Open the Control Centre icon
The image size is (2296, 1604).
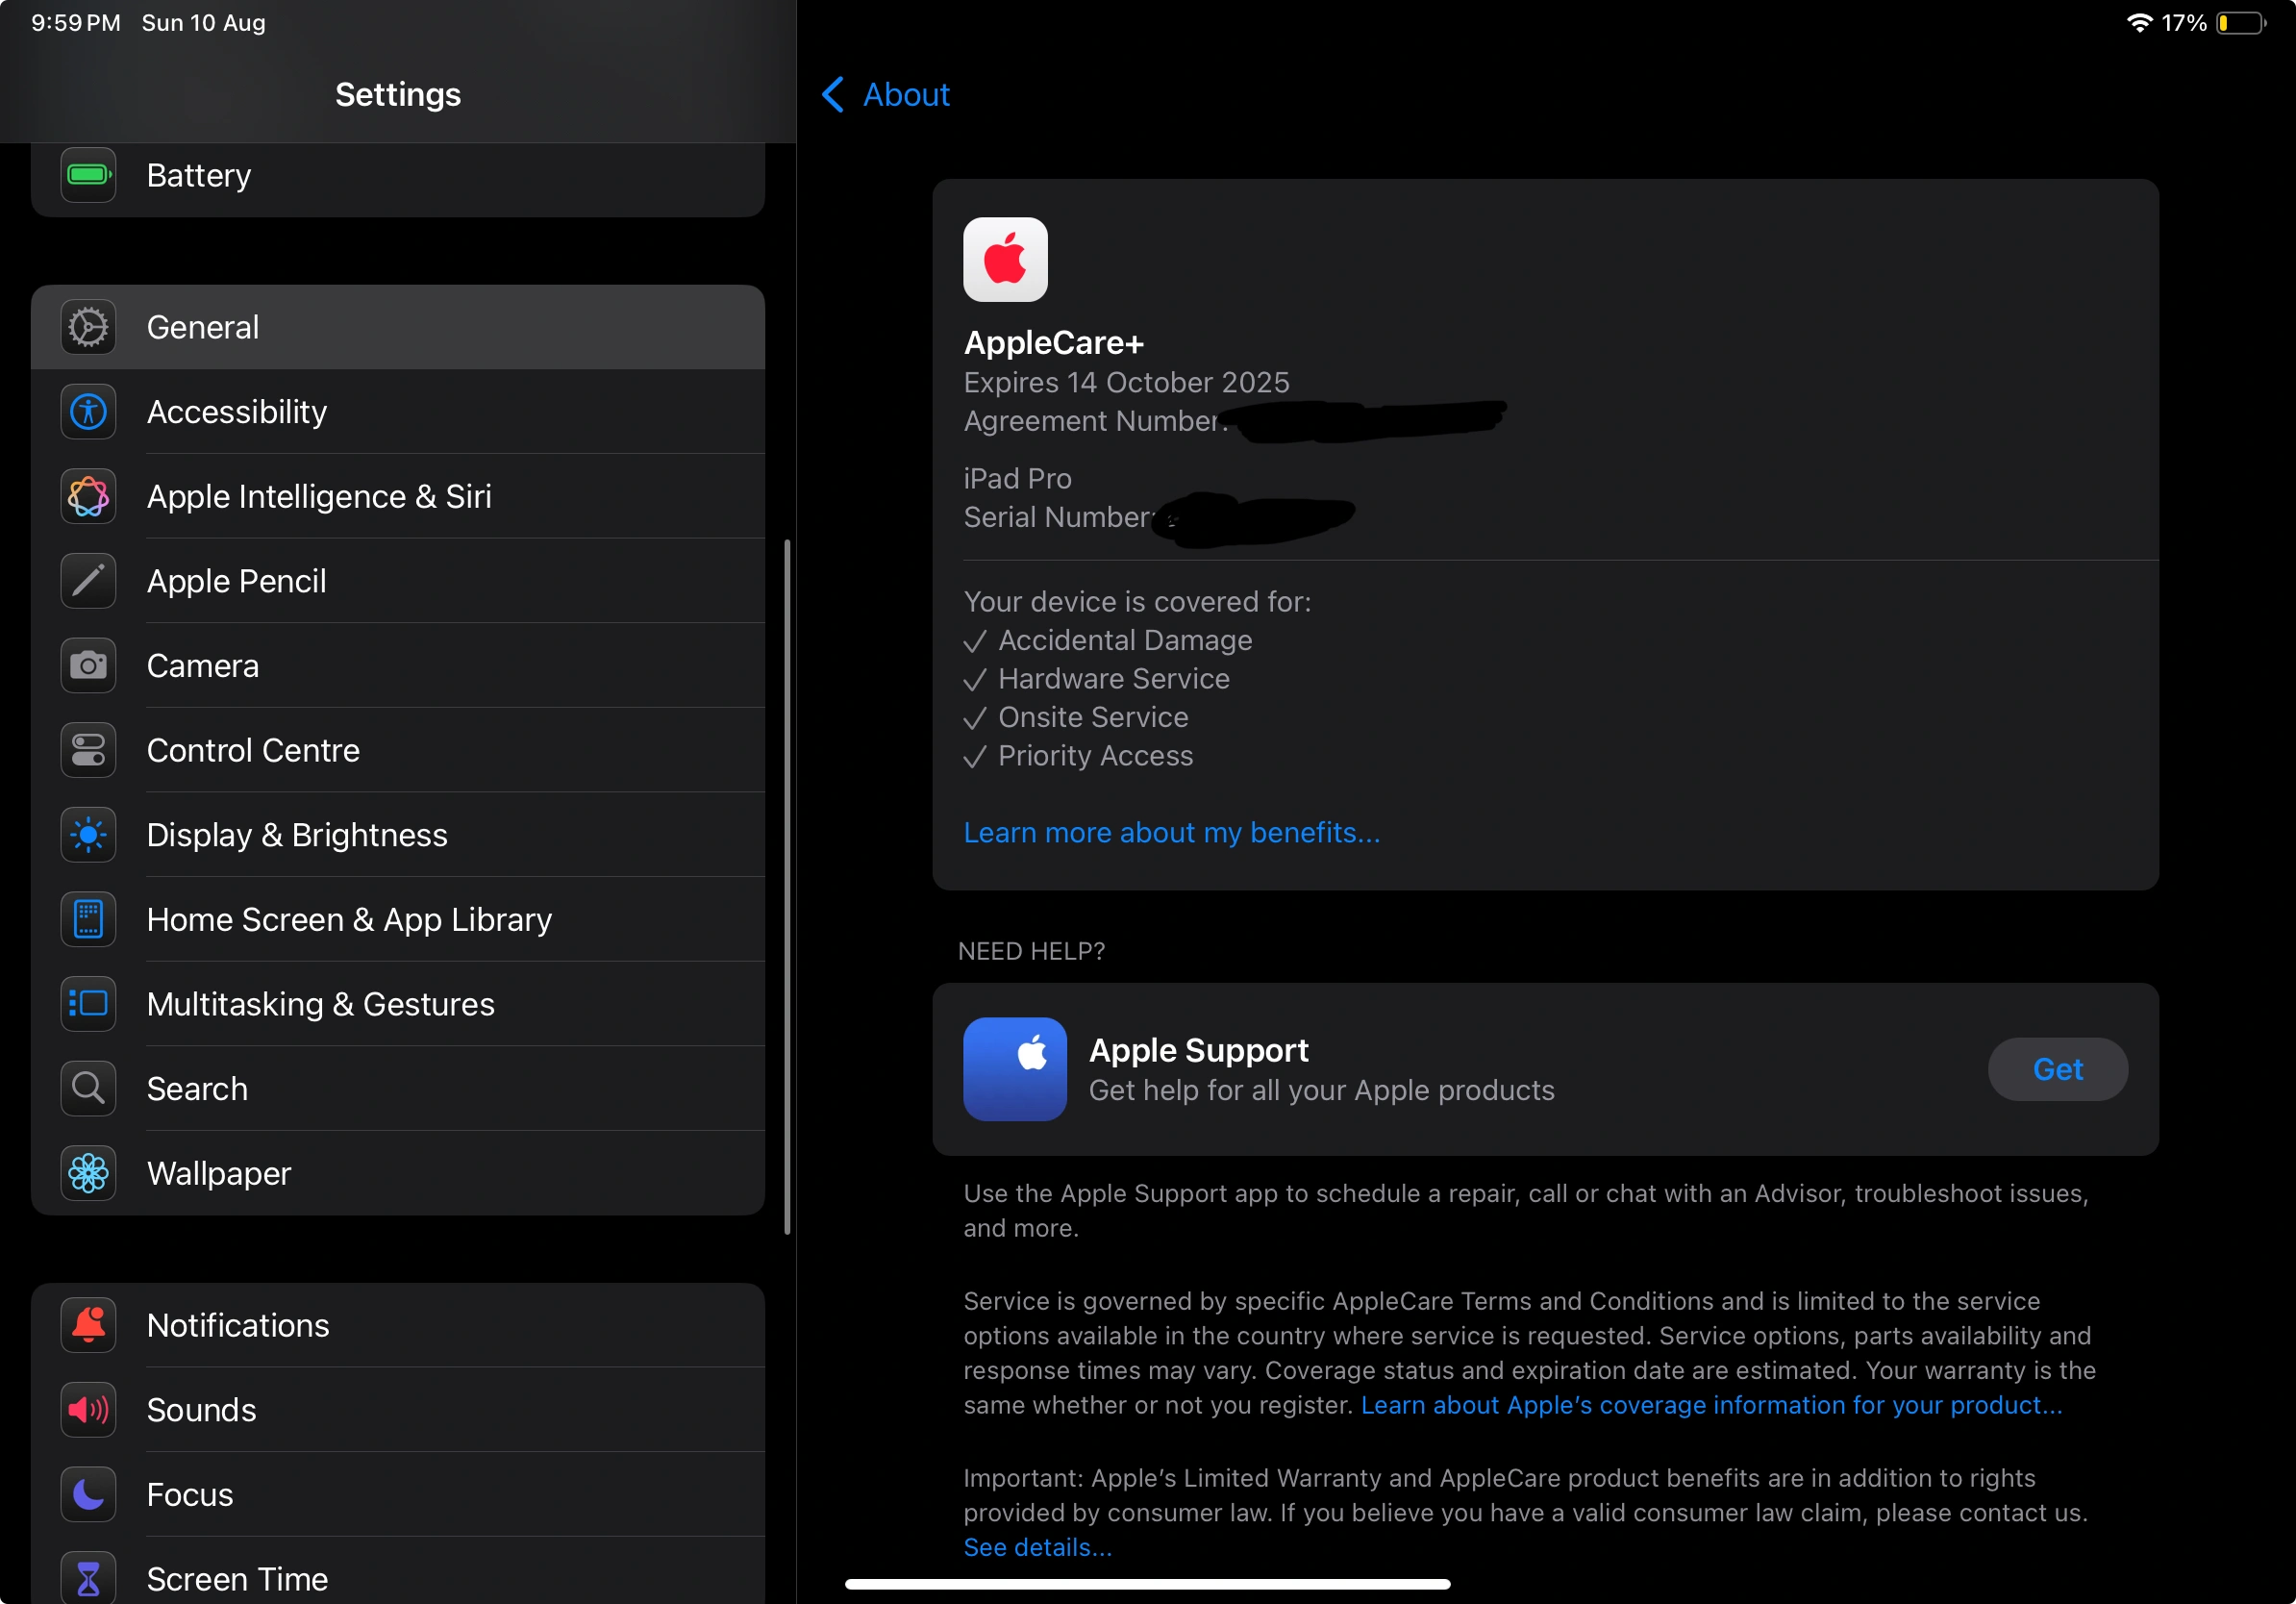click(x=88, y=750)
